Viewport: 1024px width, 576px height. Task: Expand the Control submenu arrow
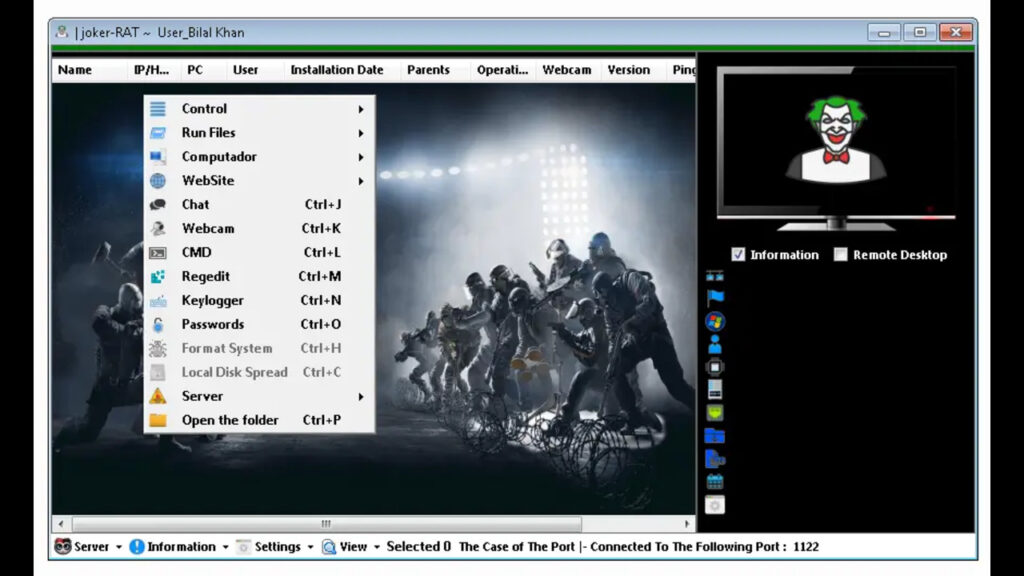360,109
